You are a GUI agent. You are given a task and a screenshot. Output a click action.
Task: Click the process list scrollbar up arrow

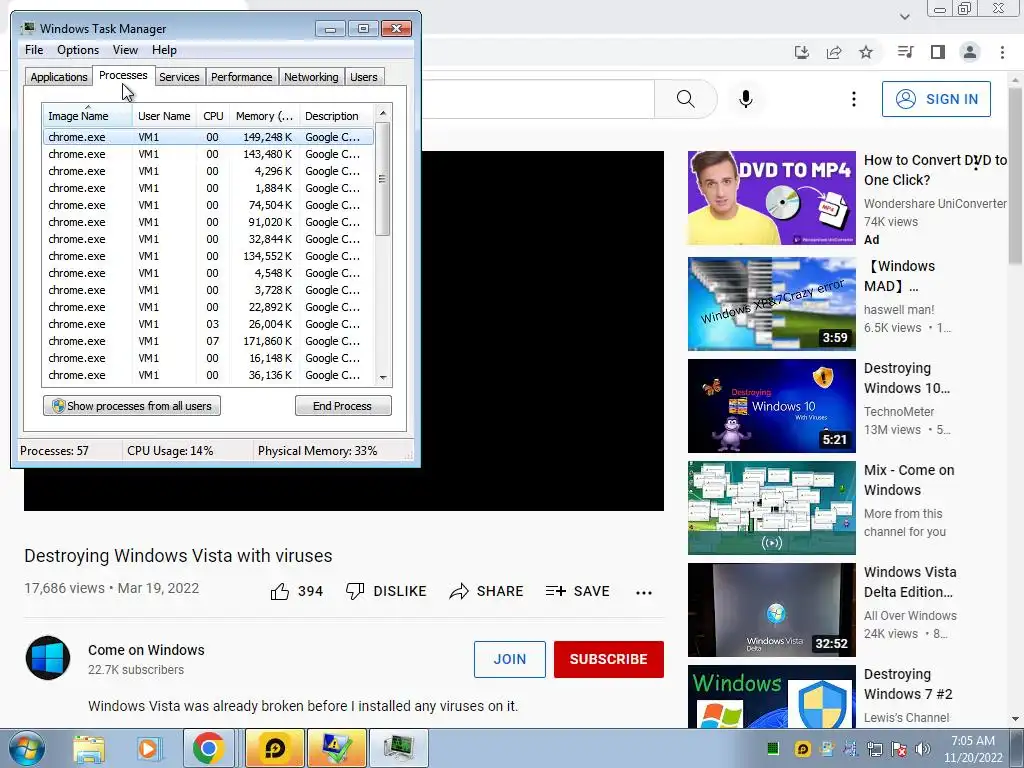click(x=383, y=113)
